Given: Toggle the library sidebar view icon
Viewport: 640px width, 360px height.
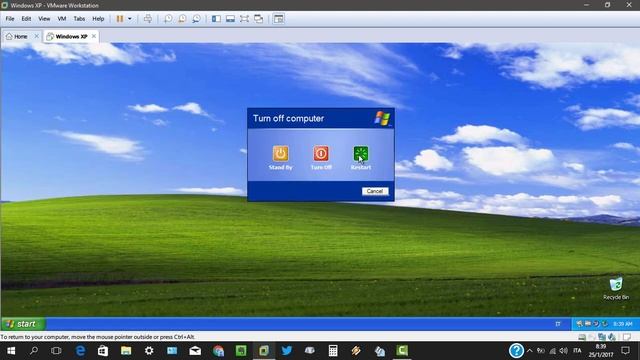Looking at the screenshot, I should point(216,19).
